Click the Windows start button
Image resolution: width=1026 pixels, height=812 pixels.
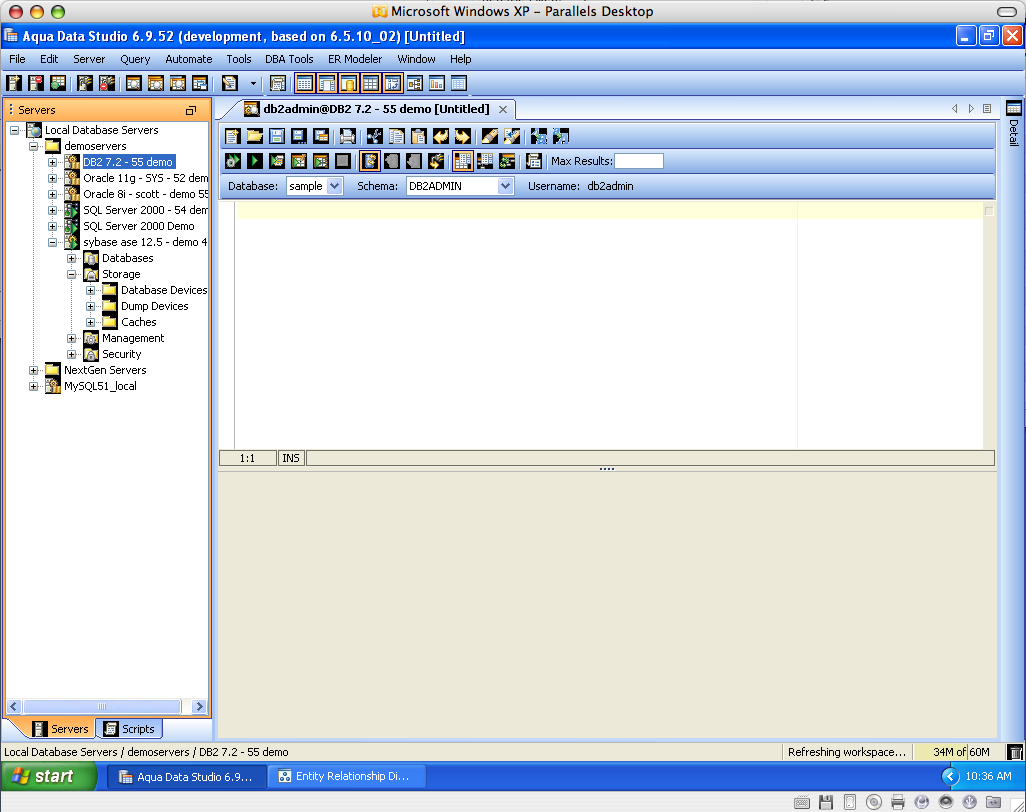click(x=48, y=776)
